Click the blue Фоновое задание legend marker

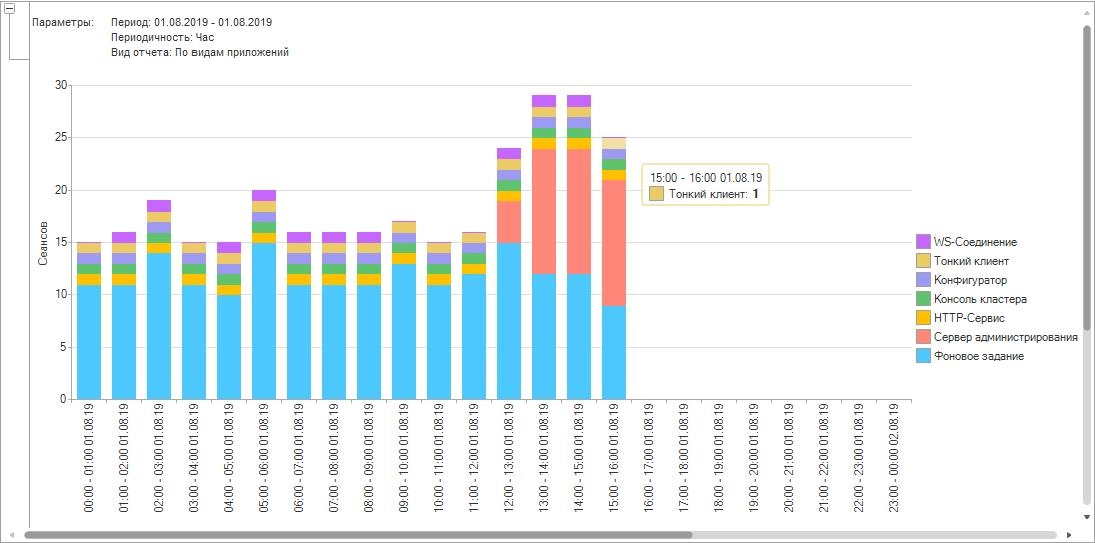(923, 356)
